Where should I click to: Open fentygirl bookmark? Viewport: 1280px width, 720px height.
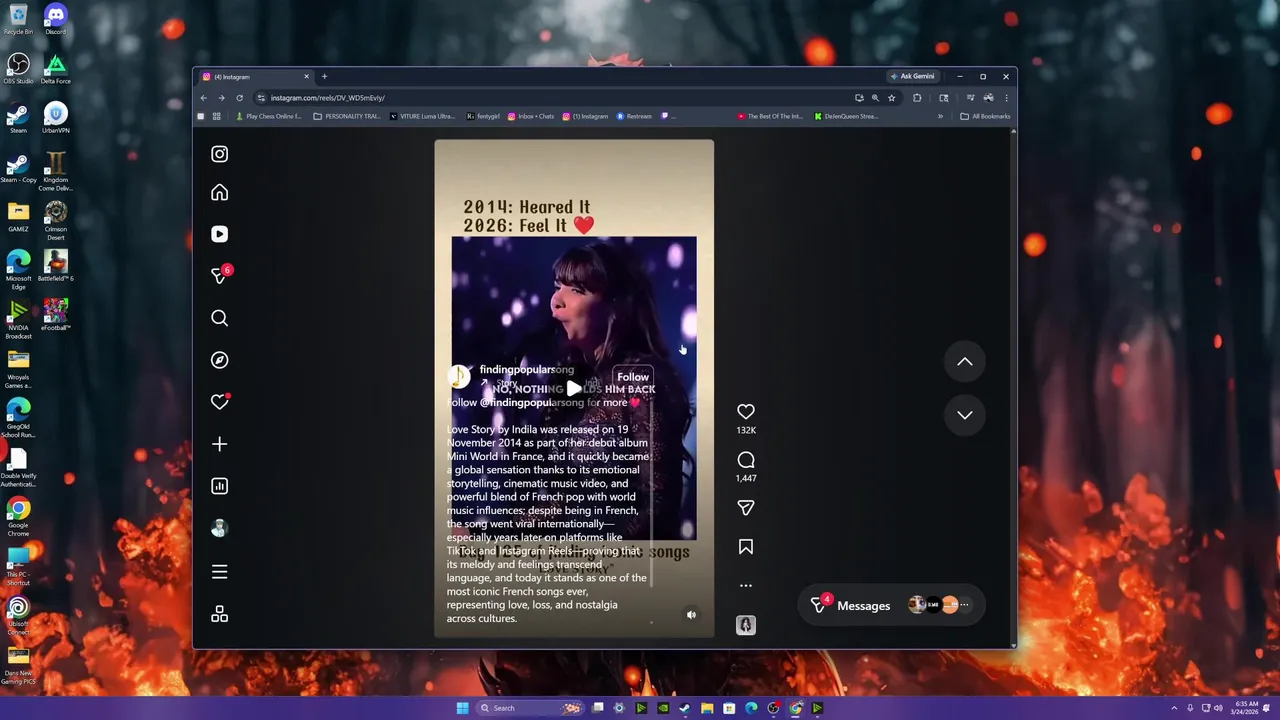click(x=483, y=116)
